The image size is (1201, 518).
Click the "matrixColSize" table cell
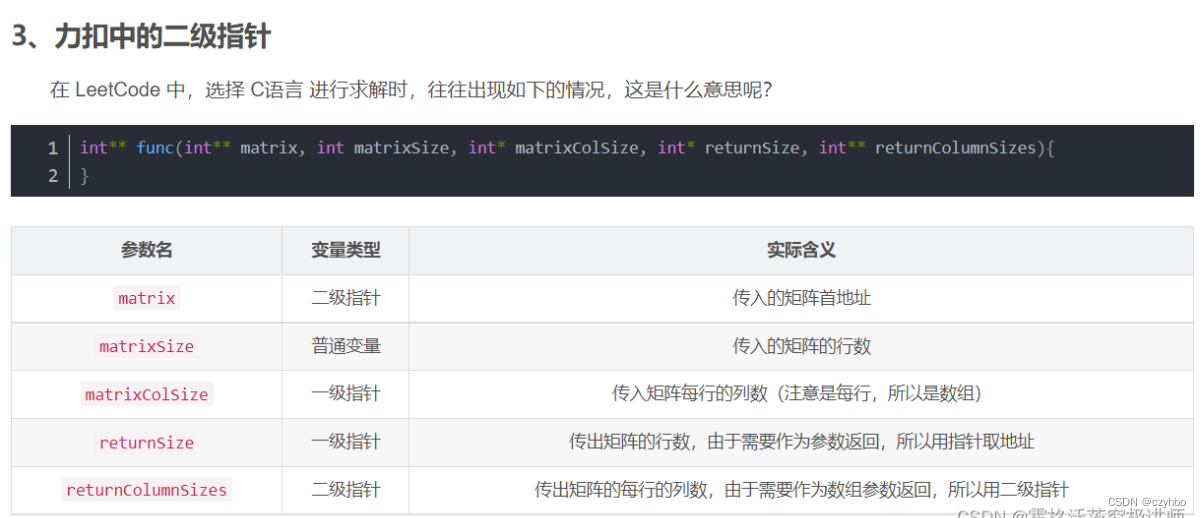pos(147,394)
